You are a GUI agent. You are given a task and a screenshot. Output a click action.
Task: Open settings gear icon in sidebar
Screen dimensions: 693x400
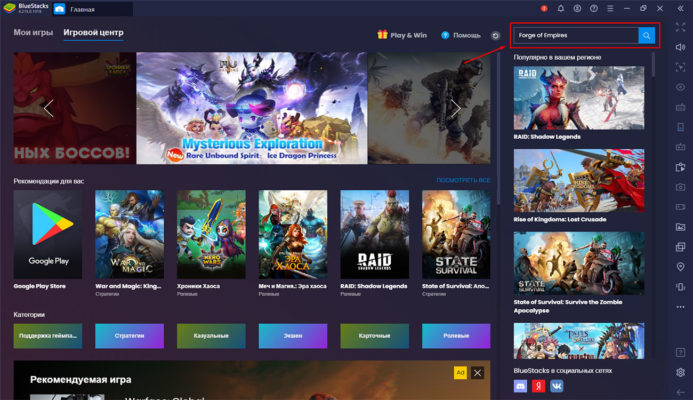click(681, 372)
